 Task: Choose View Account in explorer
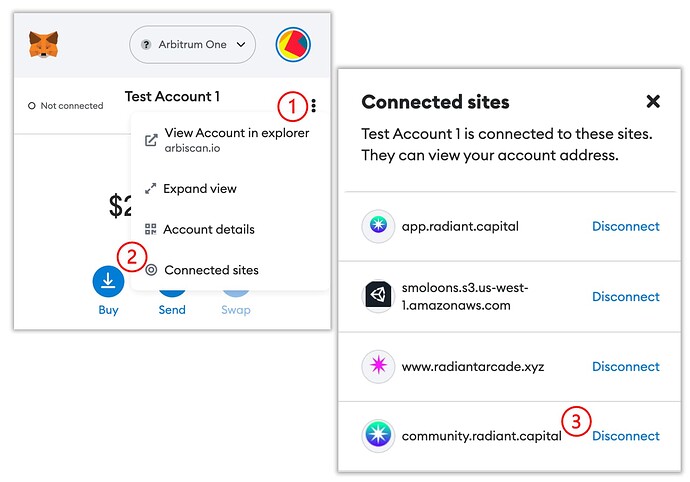tap(230, 140)
